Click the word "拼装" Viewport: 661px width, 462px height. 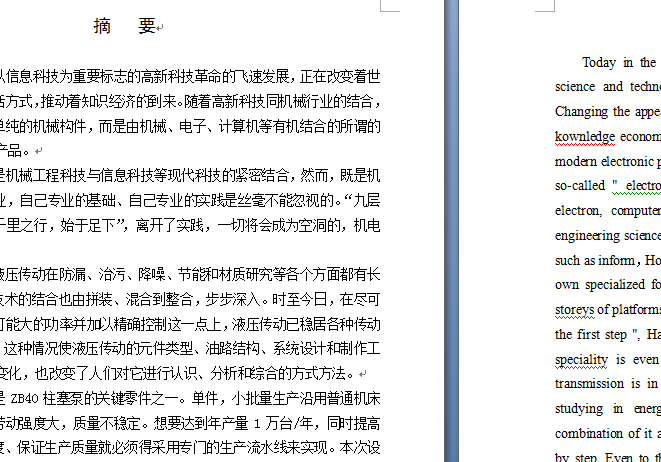coord(99,299)
